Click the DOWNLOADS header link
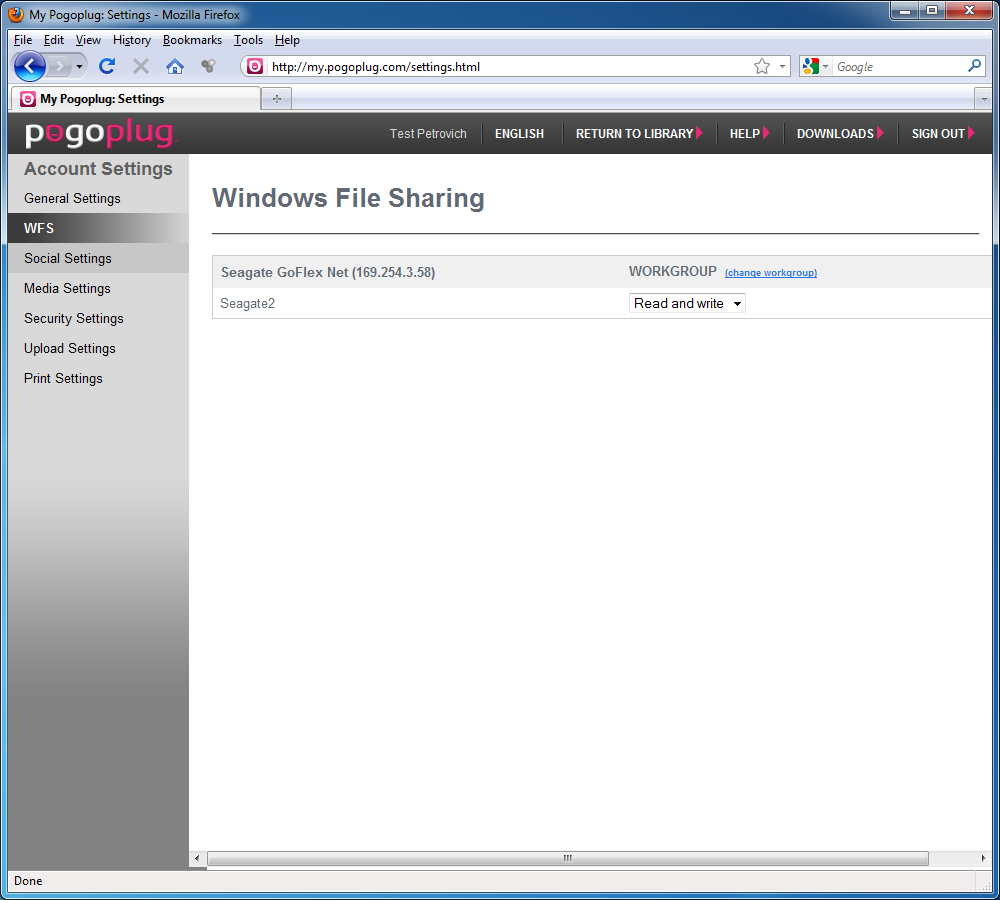 (x=839, y=134)
